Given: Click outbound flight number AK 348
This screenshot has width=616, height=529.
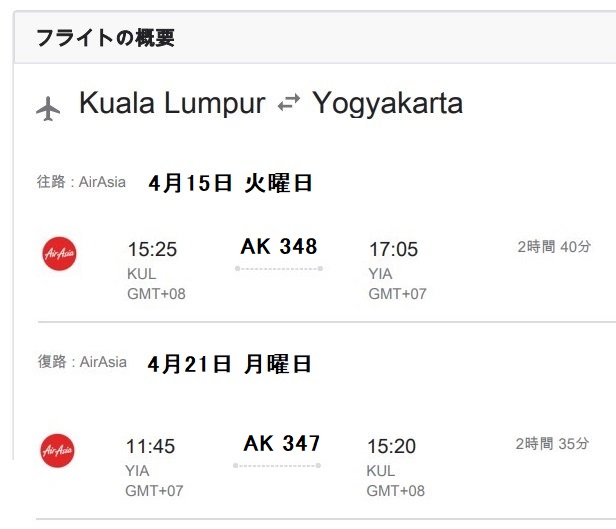Looking at the screenshot, I should click(279, 246).
